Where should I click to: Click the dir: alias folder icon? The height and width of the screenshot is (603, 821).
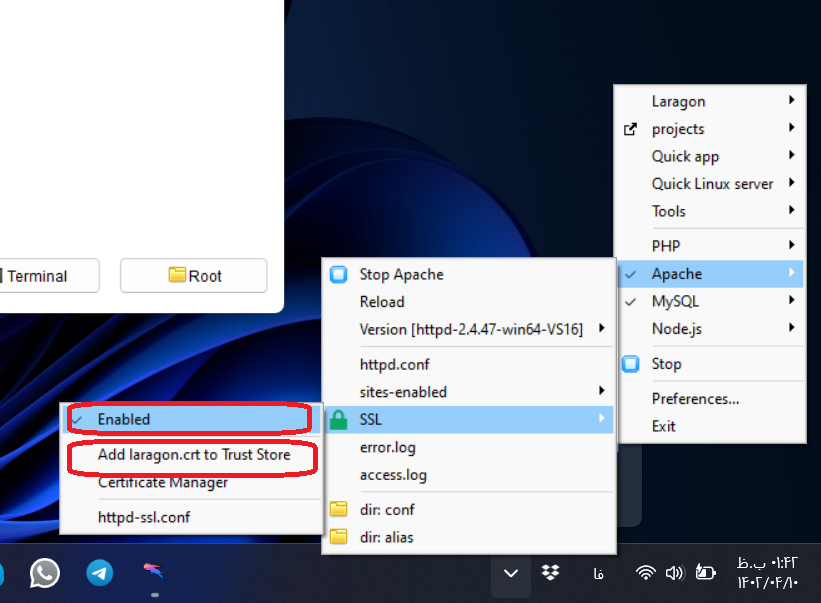click(x=338, y=537)
